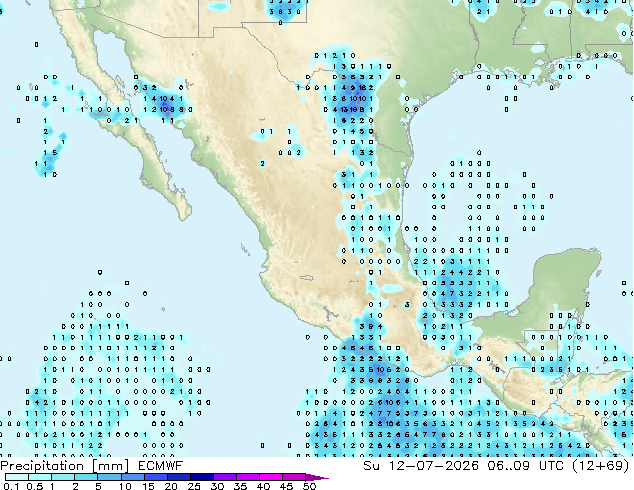Click the '(12+69)' forecast offset text
634x490 pixels.
[x=600, y=466]
